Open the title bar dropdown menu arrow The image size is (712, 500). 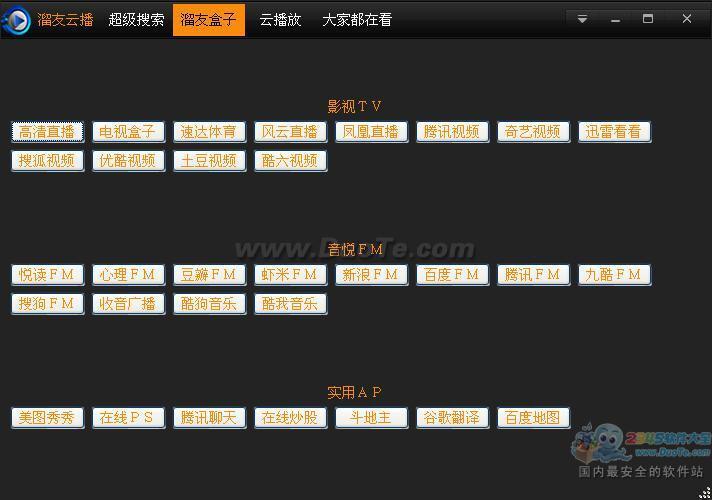coord(582,19)
